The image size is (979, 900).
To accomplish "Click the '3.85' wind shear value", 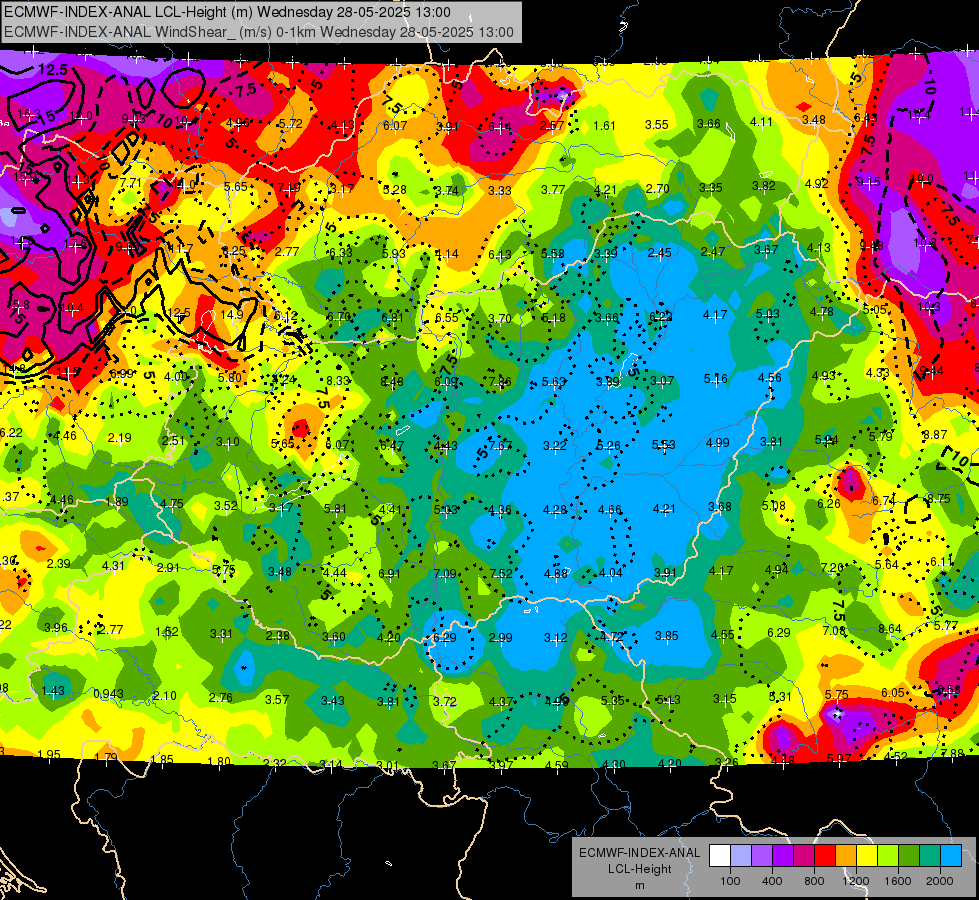I will (x=667, y=636).
